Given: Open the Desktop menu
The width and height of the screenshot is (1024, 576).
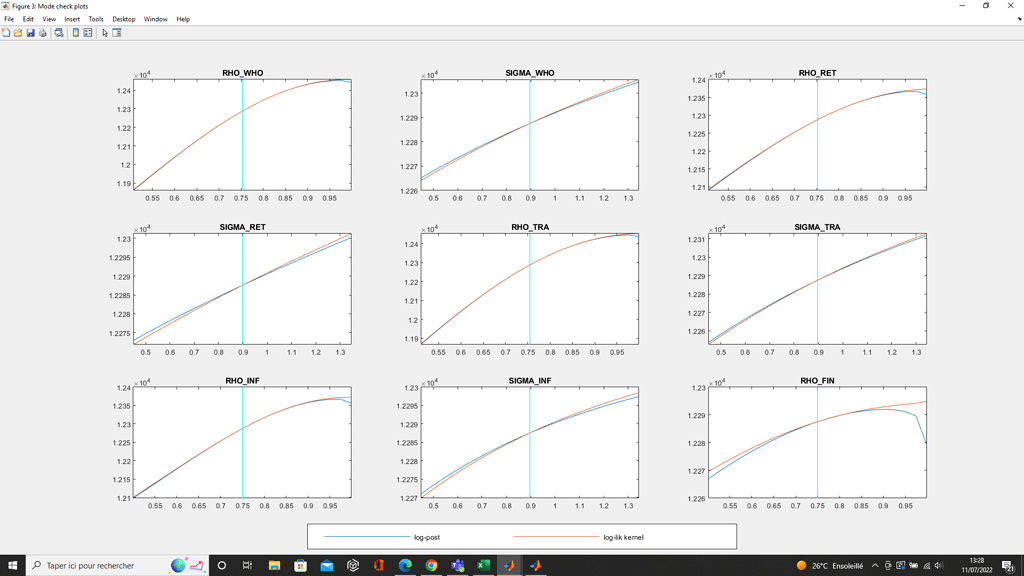Looking at the screenshot, I should (124, 18).
